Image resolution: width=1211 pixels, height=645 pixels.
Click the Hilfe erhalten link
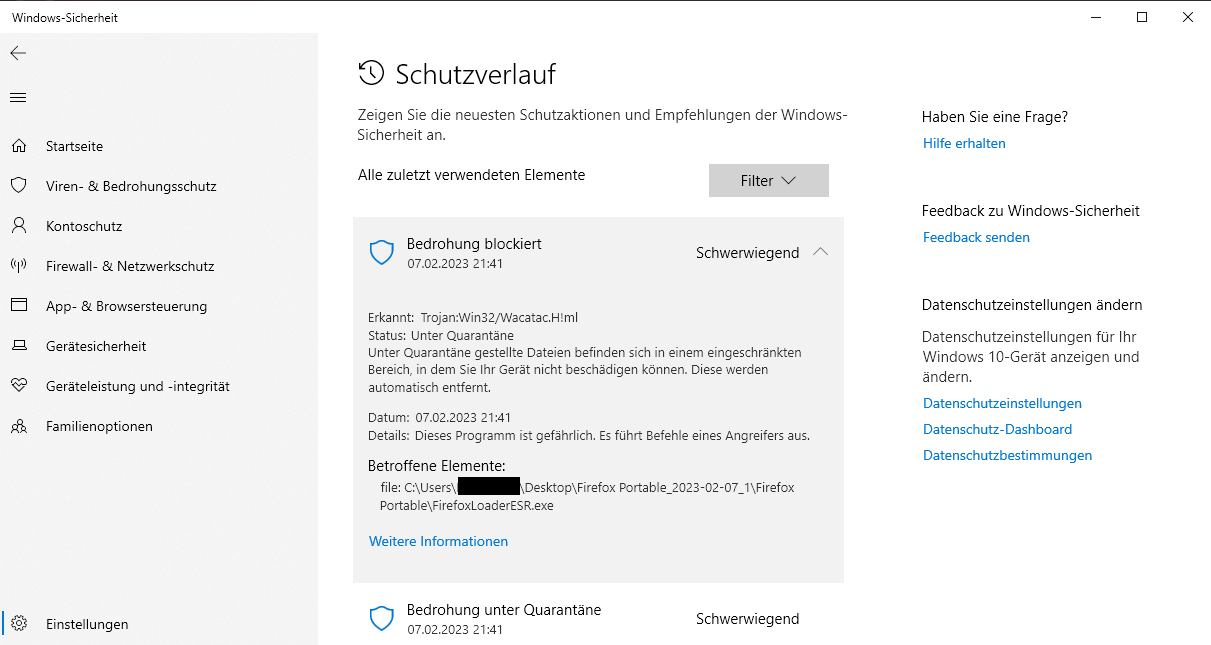click(x=964, y=143)
